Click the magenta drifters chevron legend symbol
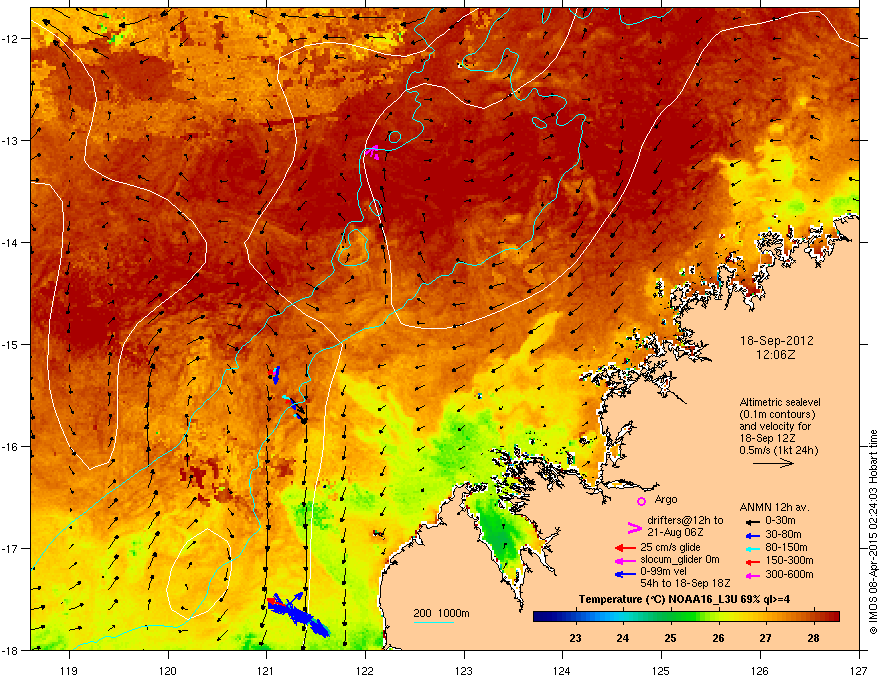 click(x=634, y=527)
